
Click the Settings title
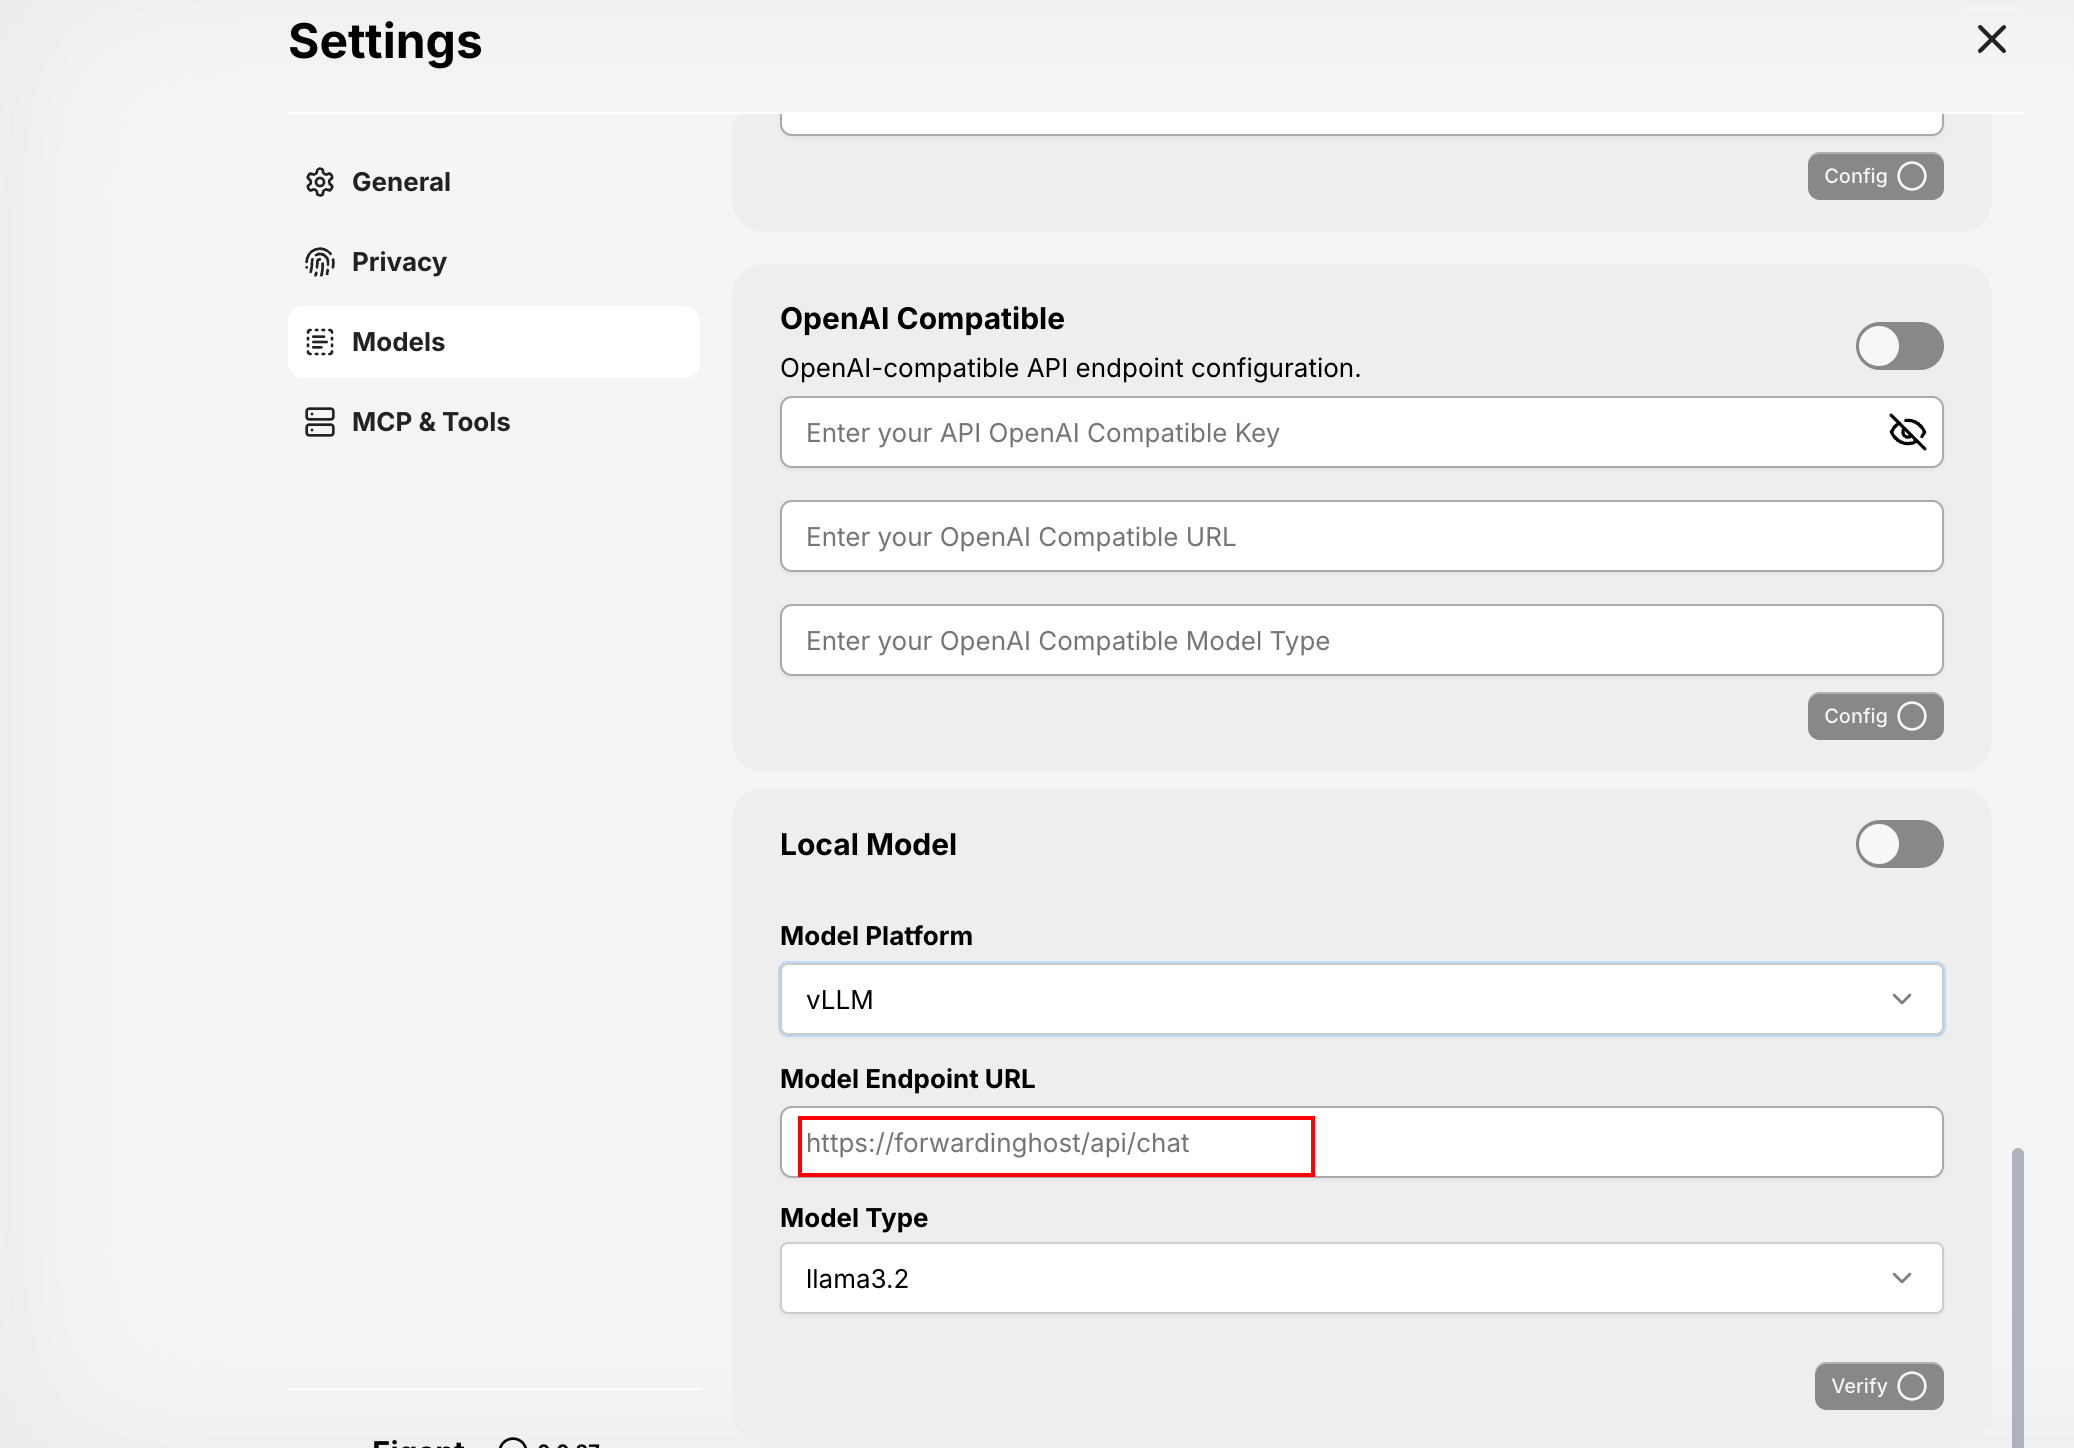pyautogui.click(x=385, y=41)
